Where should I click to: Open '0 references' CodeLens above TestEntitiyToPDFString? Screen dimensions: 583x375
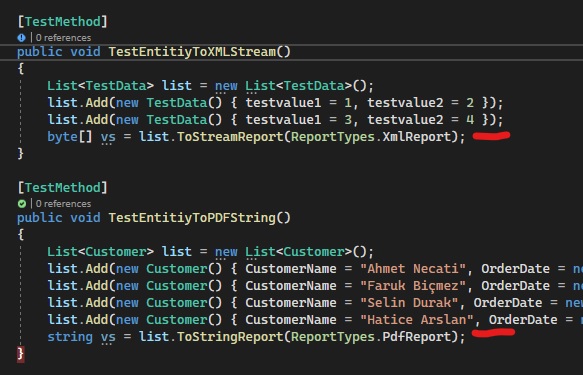point(63,204)
